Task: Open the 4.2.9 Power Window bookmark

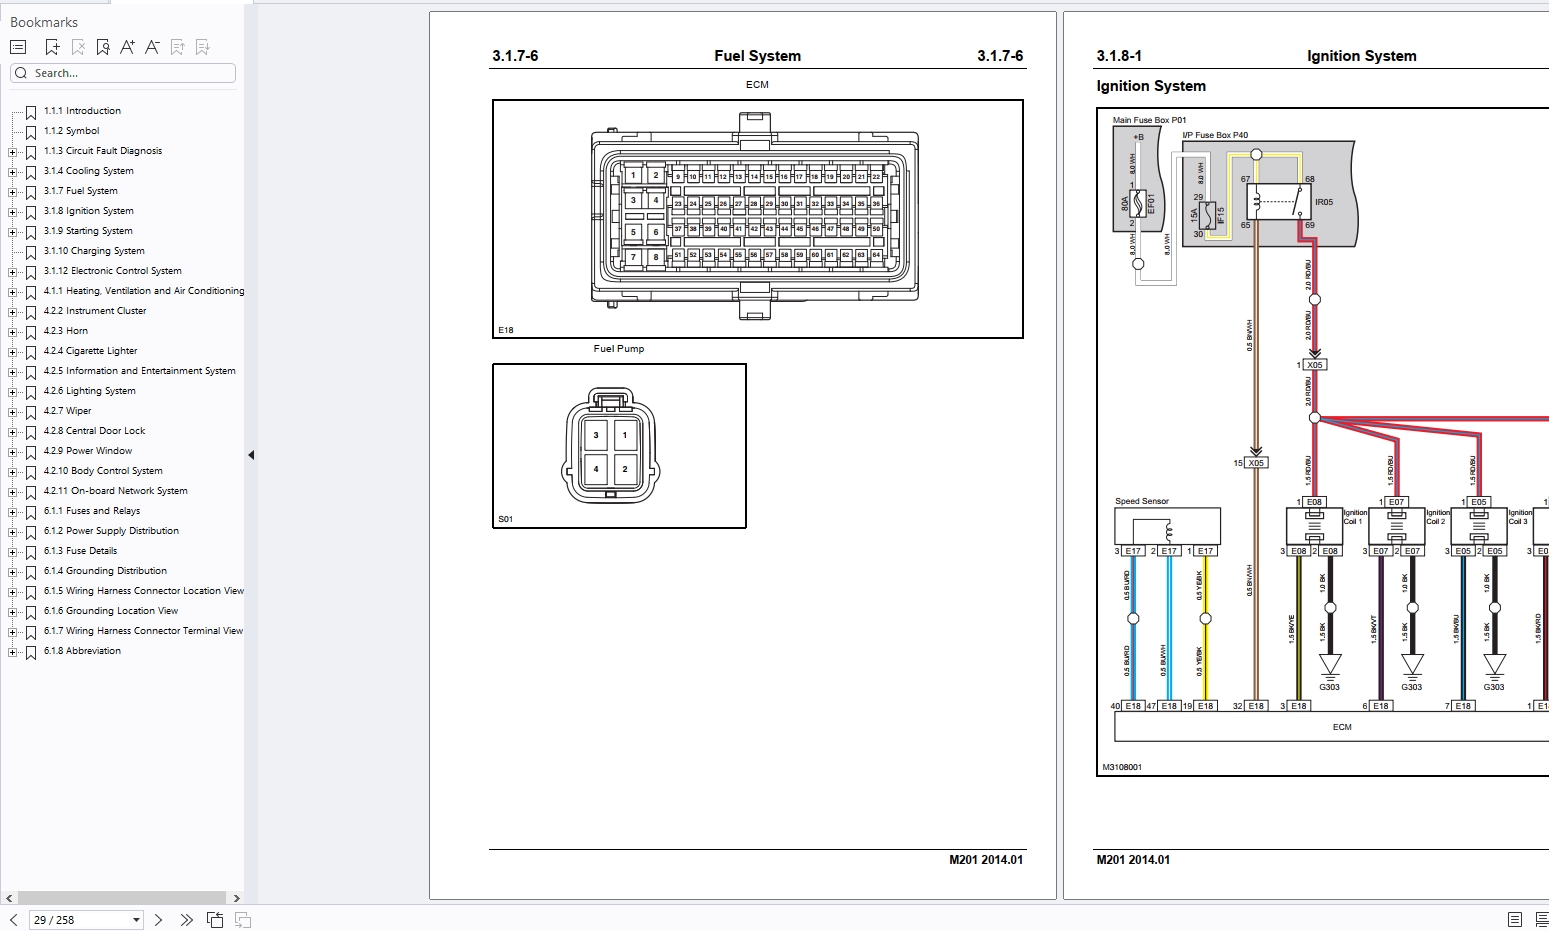Action: coord(88,451)
